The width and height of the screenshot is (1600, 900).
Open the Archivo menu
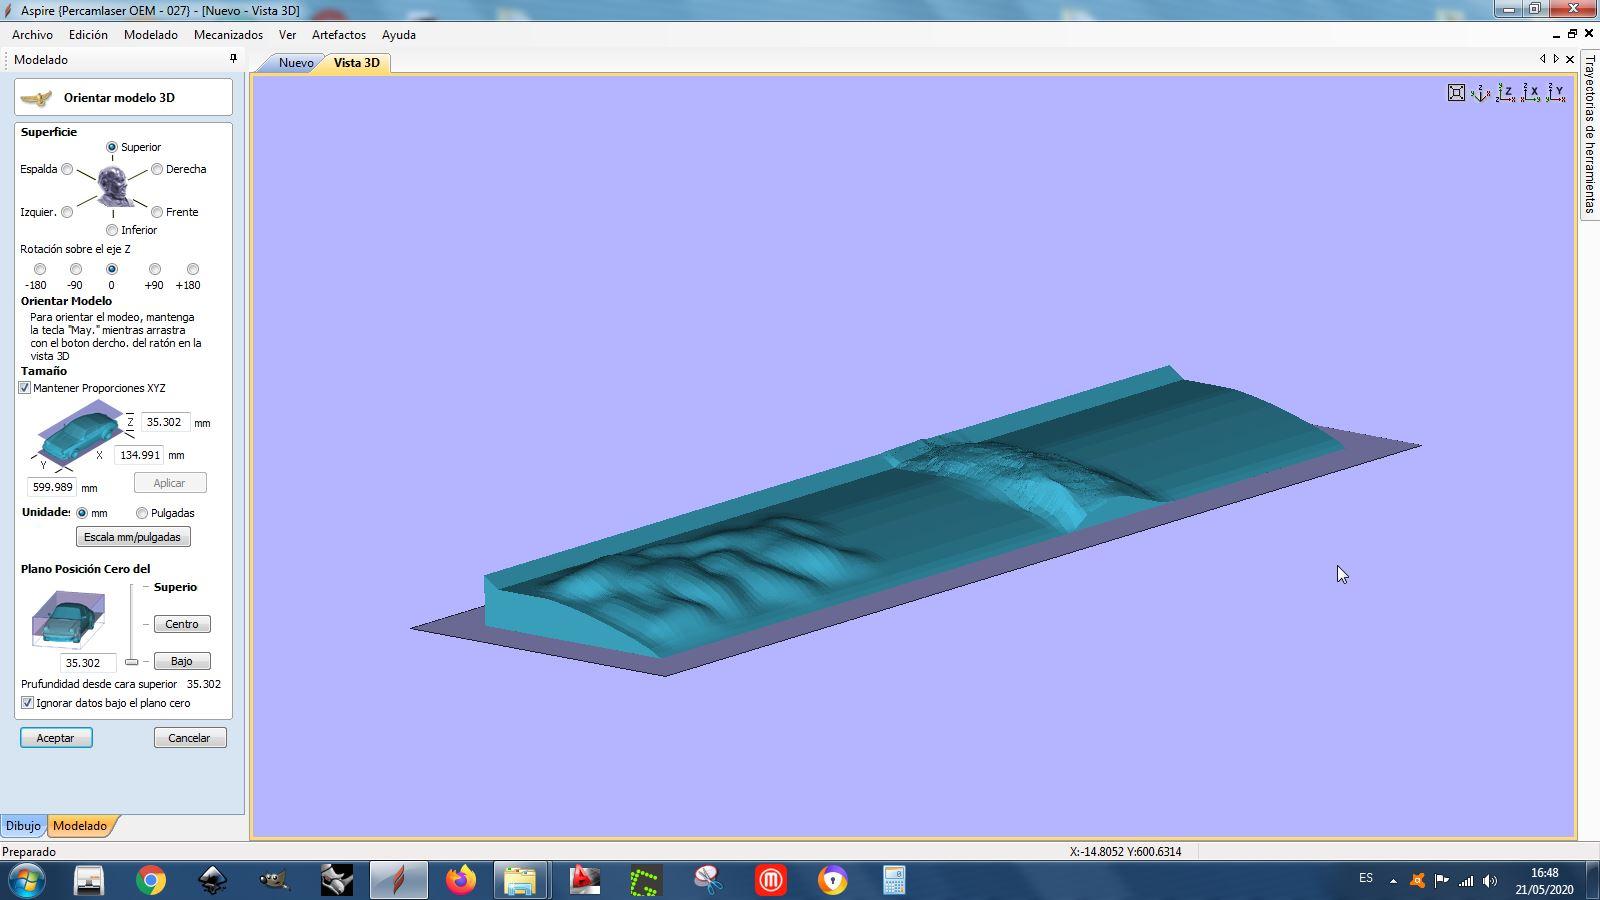click(33, 34)
